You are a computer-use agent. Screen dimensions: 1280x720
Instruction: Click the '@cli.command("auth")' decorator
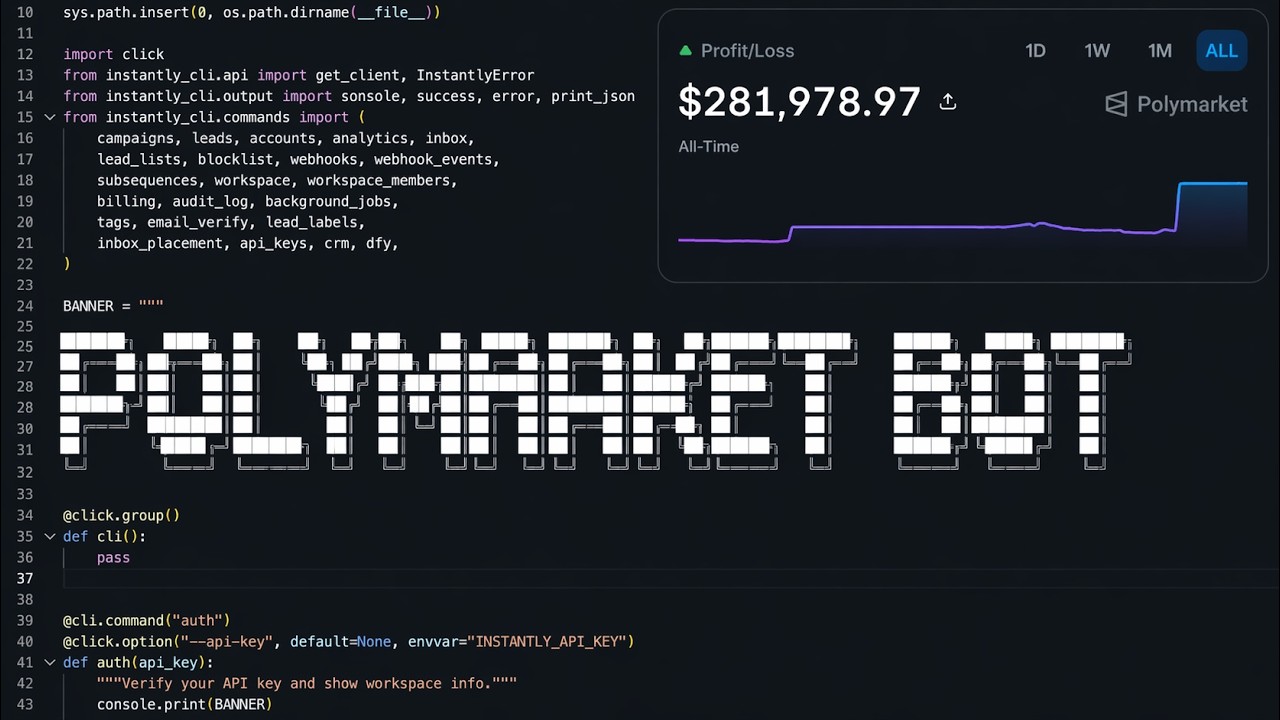click(x=147, y=620)
